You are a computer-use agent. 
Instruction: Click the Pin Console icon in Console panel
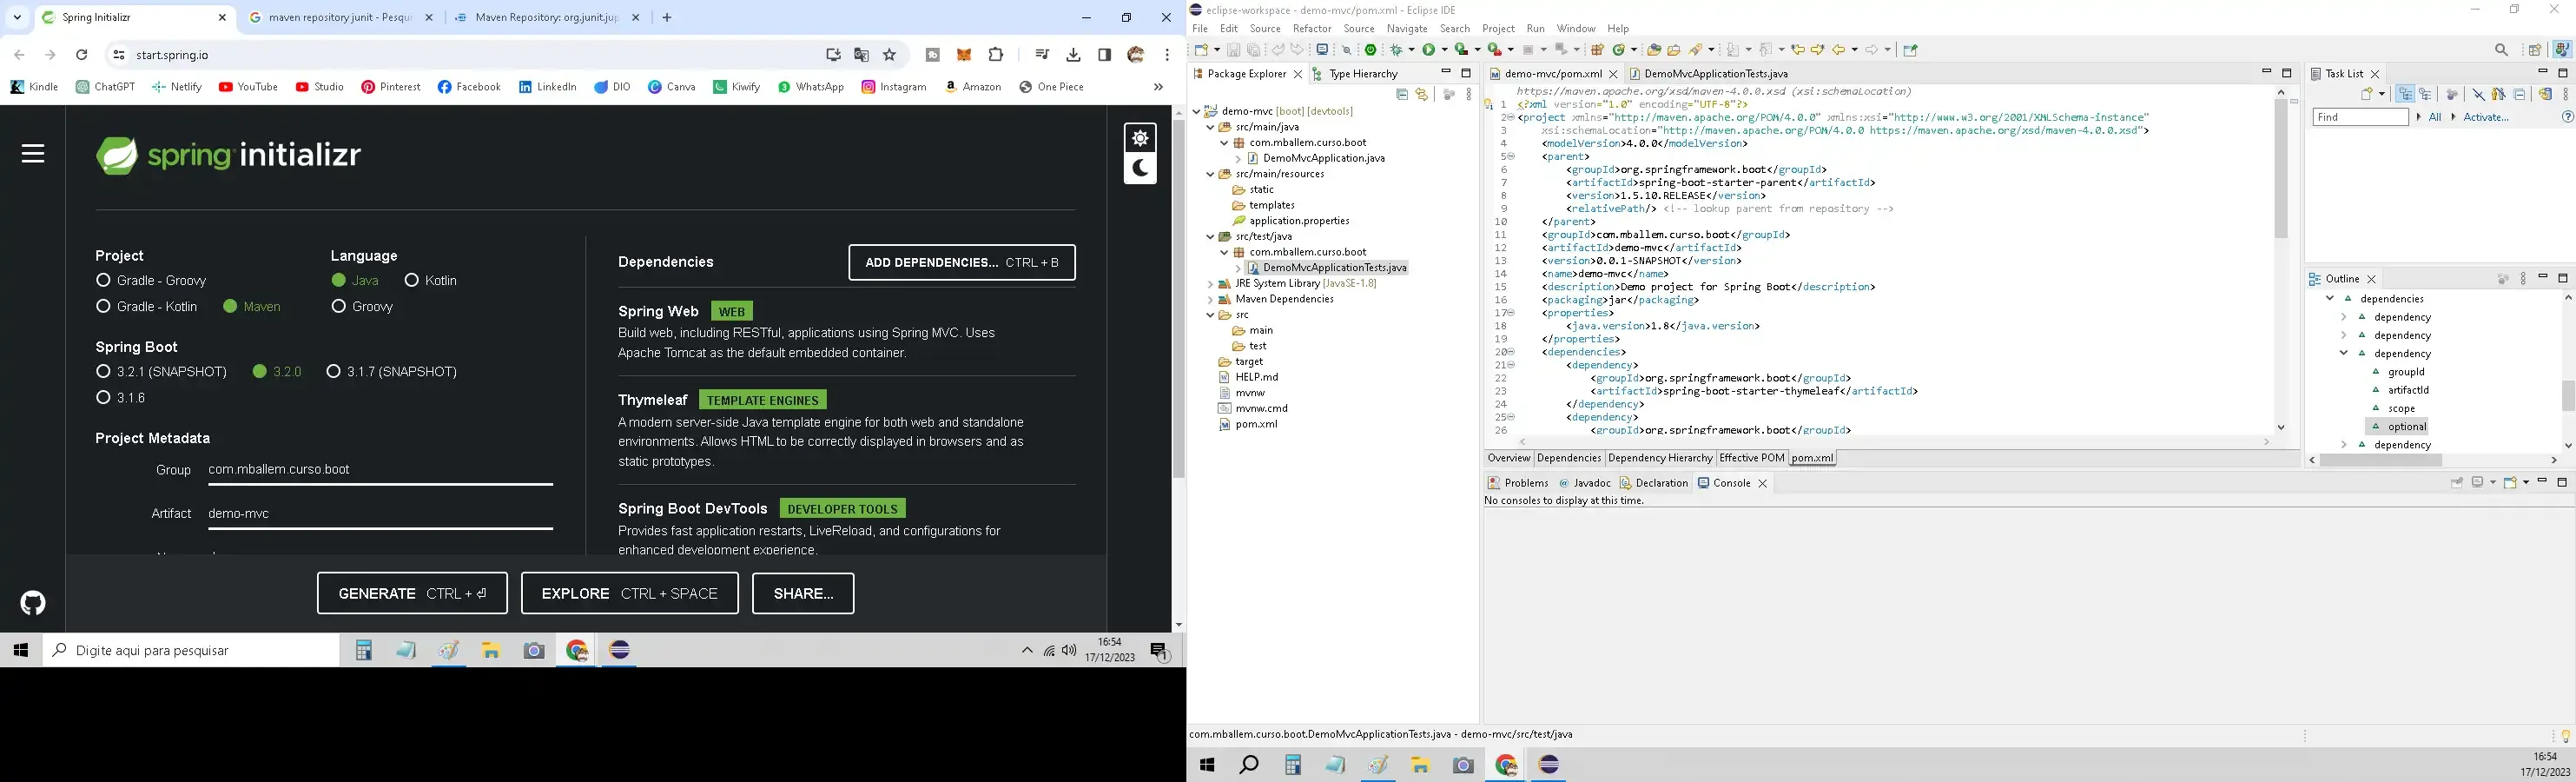tap(2456, 483)
